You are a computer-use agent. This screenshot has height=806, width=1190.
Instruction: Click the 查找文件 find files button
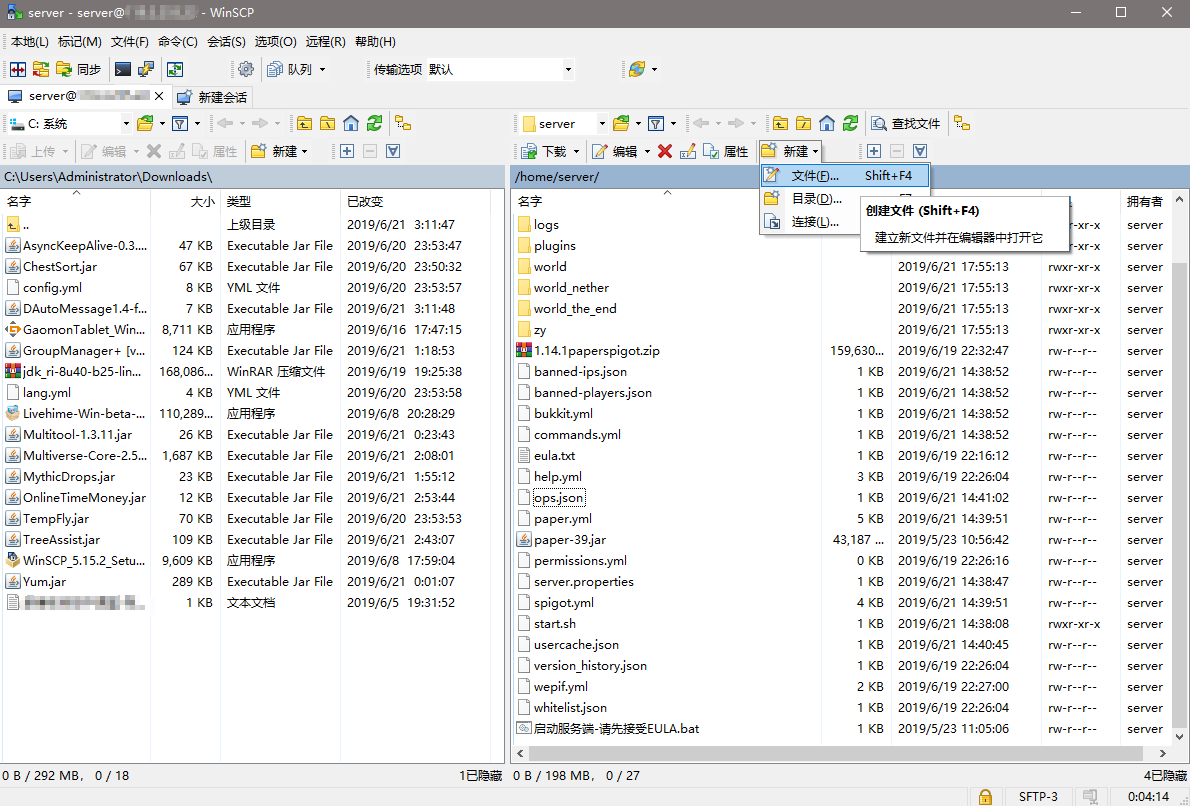coord(906,124)
